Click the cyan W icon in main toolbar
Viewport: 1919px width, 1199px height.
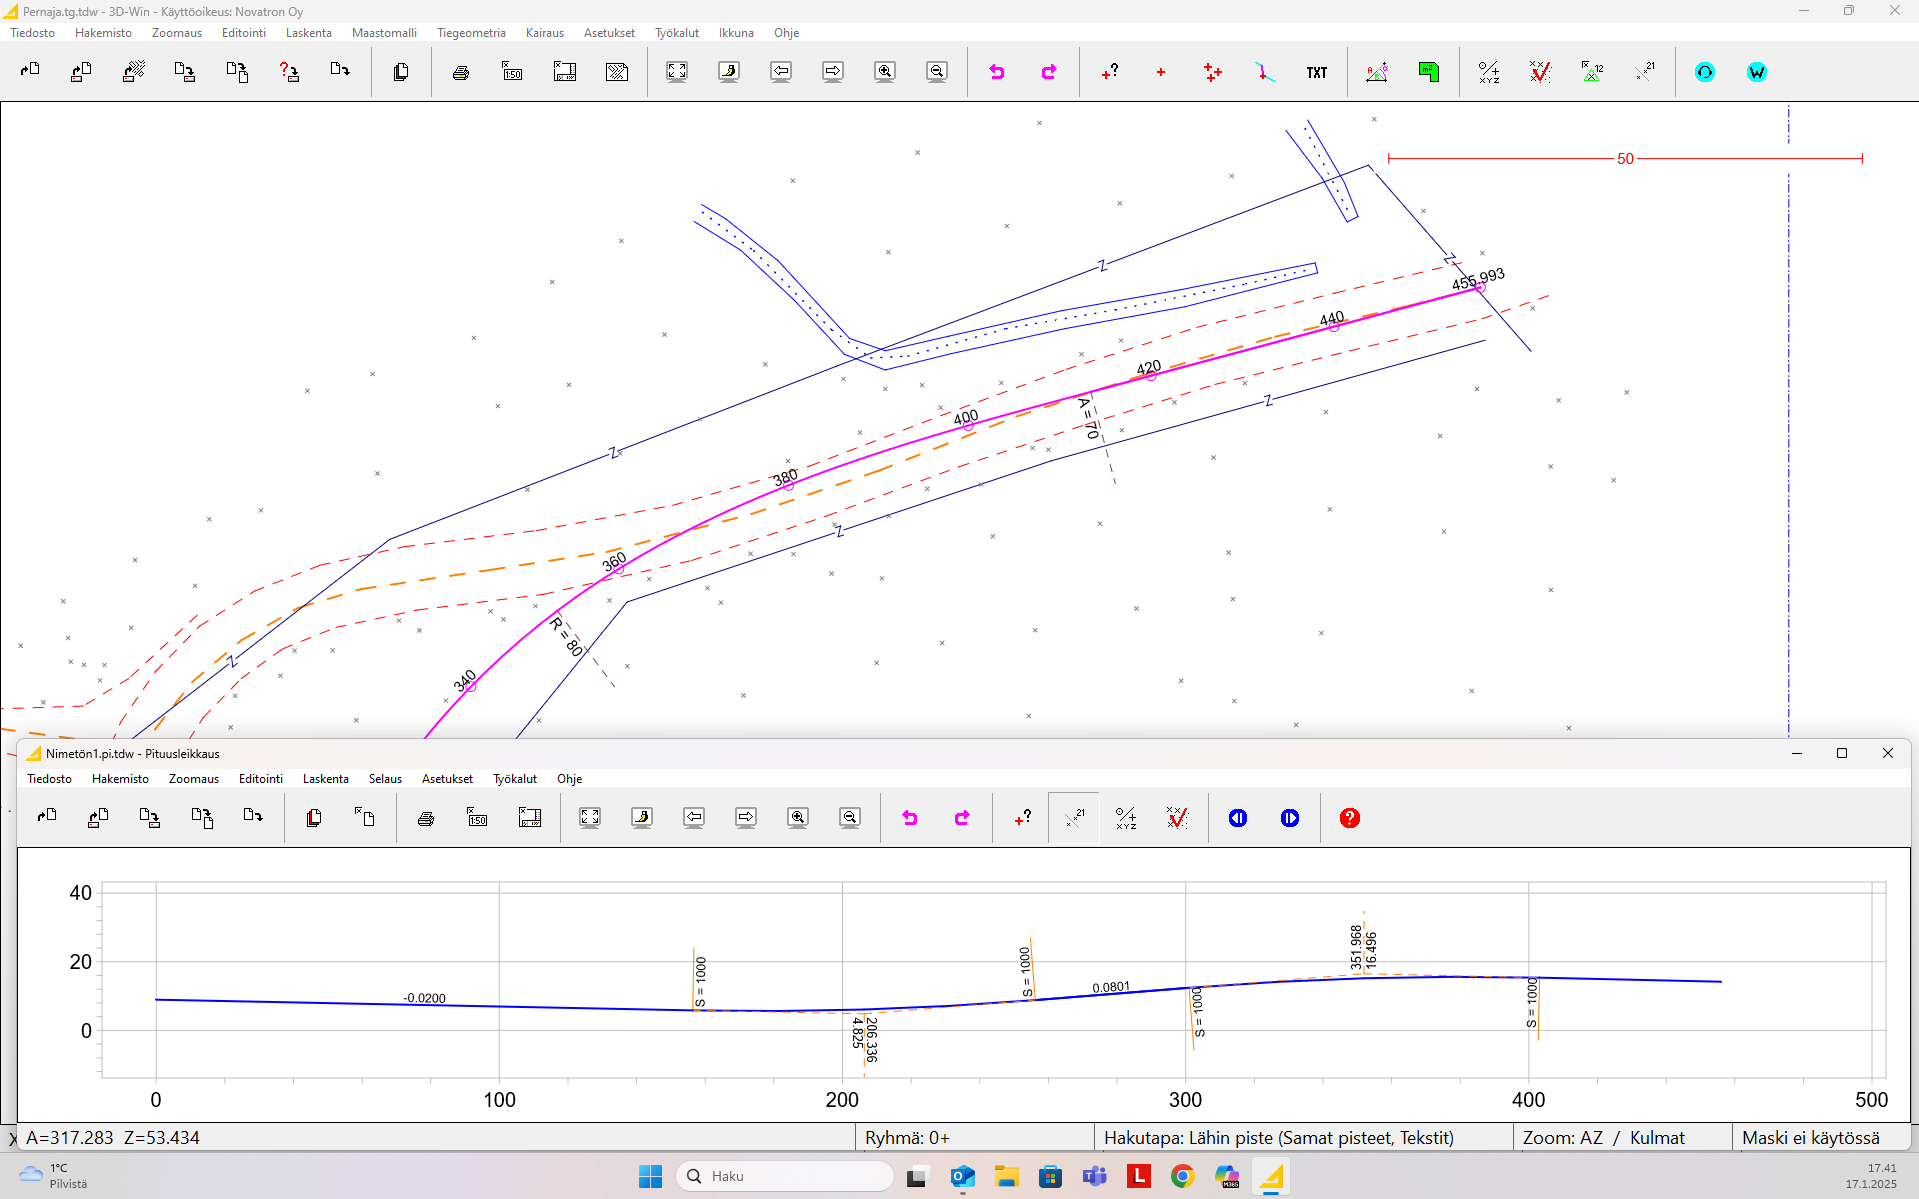[1756, 72]
